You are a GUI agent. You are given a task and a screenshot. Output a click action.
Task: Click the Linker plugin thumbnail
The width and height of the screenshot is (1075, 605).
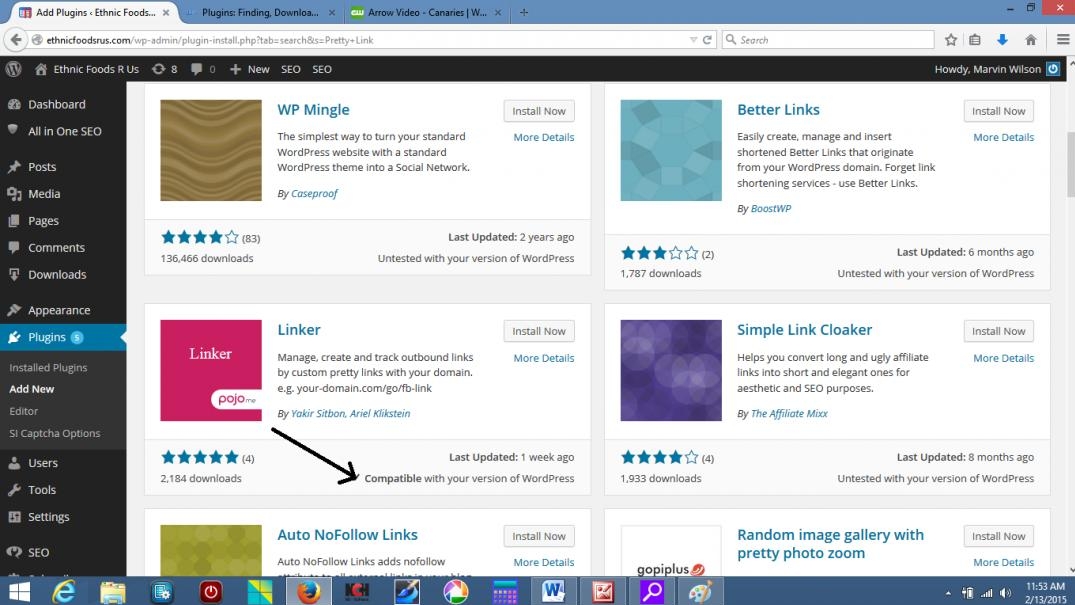click(211, 370)
